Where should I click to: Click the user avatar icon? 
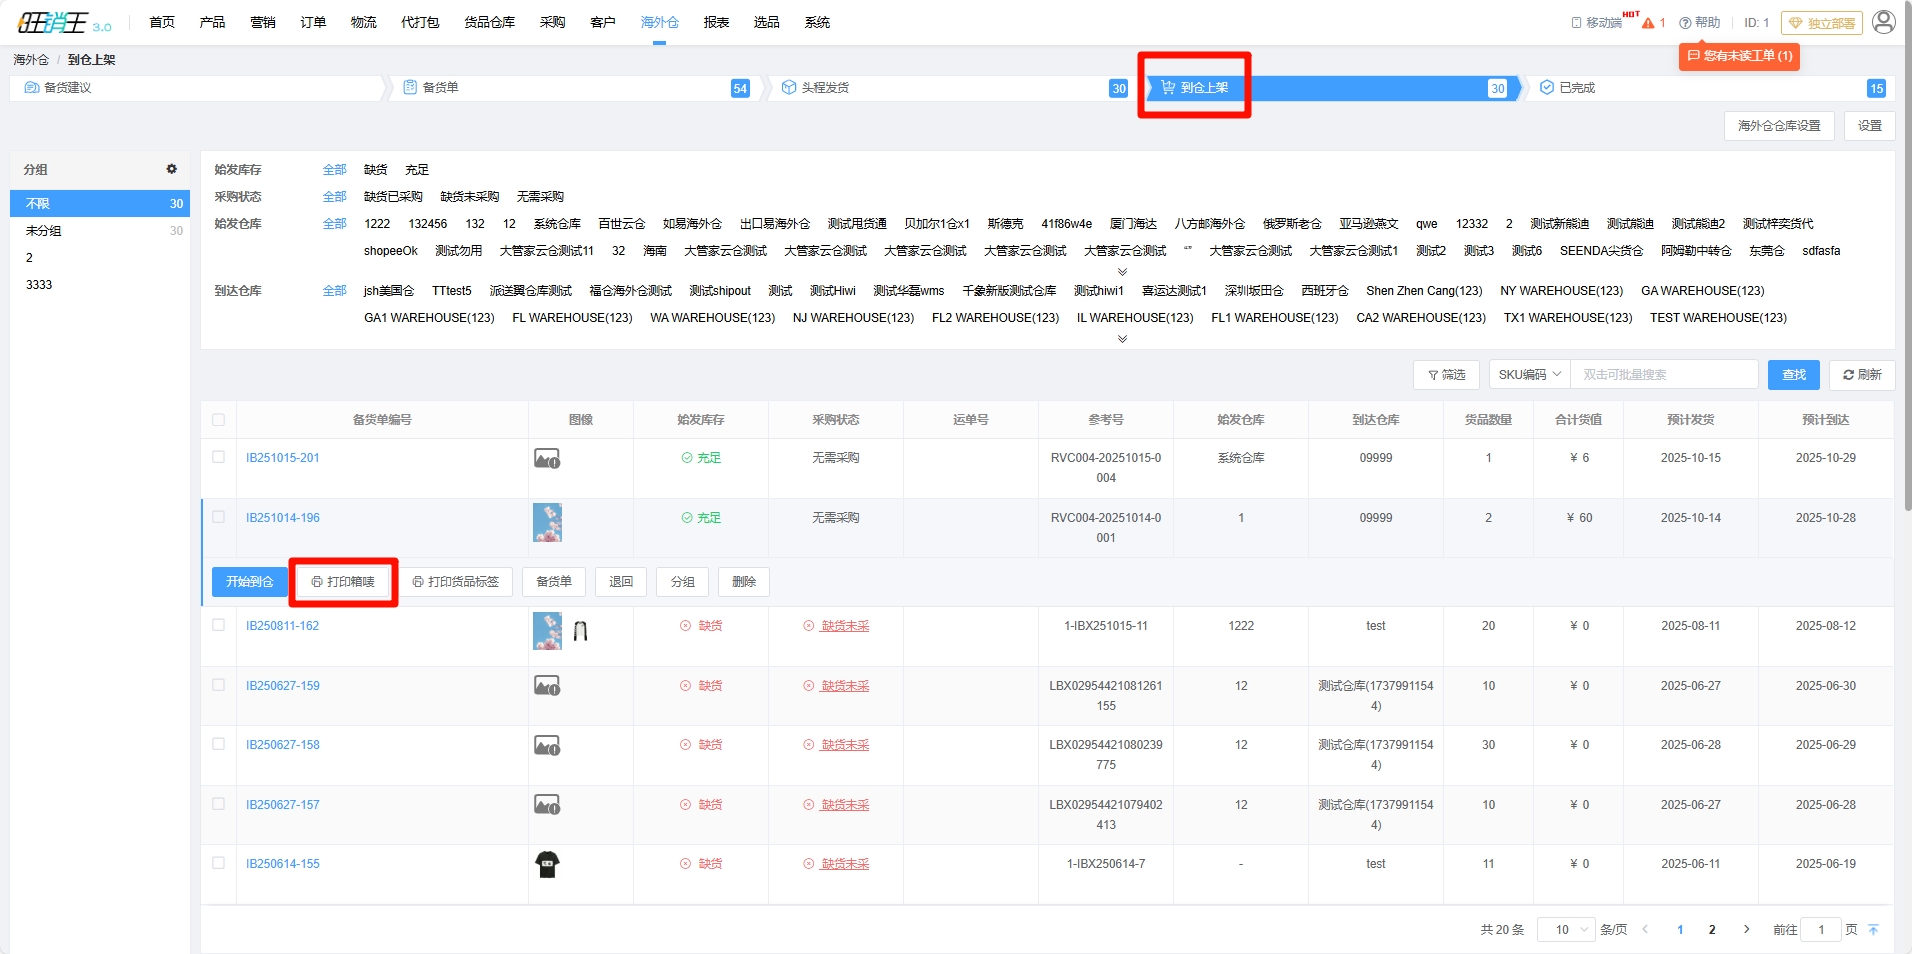coord(1883,22)
